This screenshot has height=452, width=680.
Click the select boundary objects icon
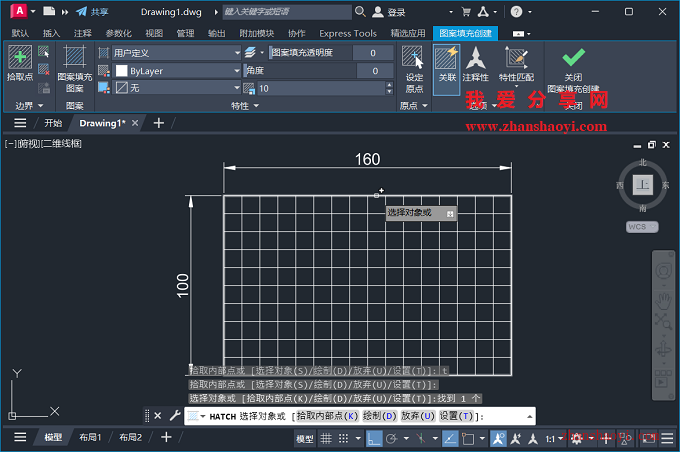43,52
